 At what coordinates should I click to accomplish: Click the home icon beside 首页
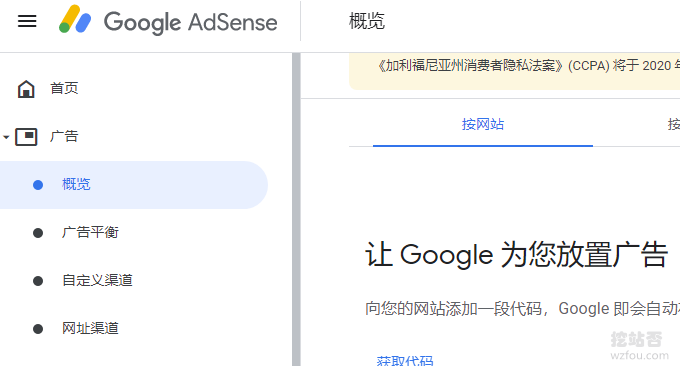(26, 89)
